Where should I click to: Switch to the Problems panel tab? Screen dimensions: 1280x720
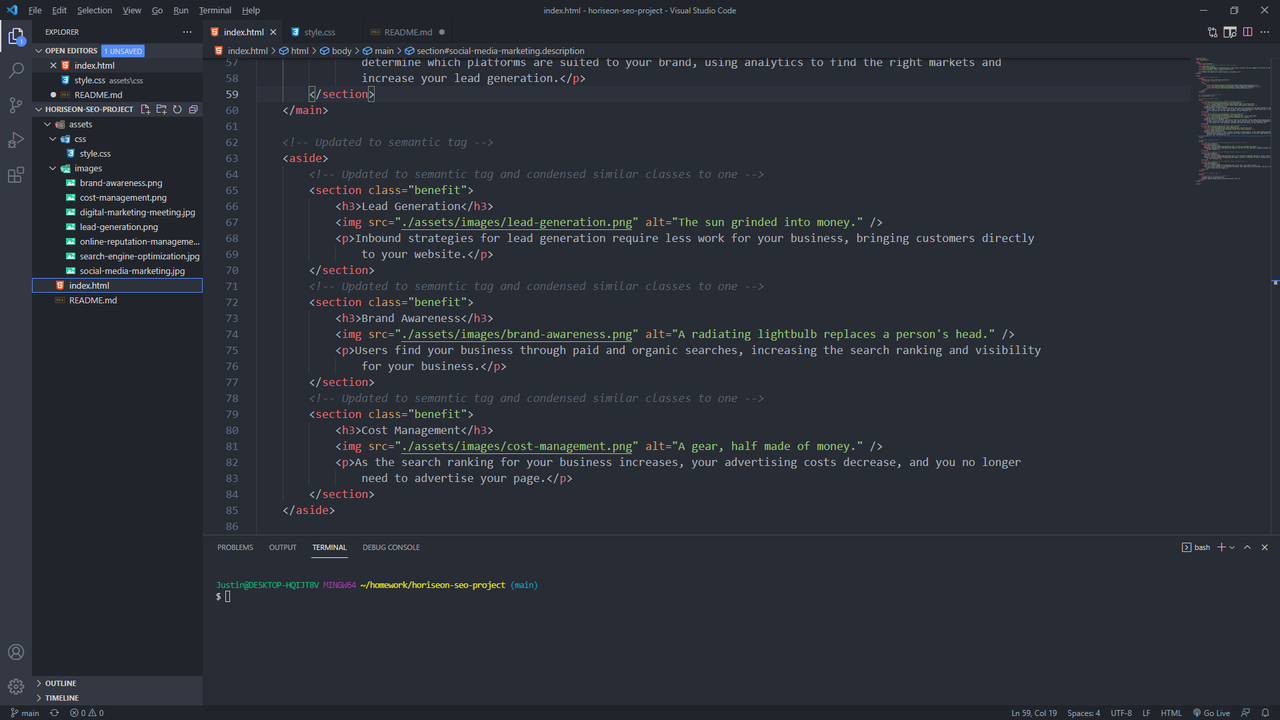tap(235, 547)
